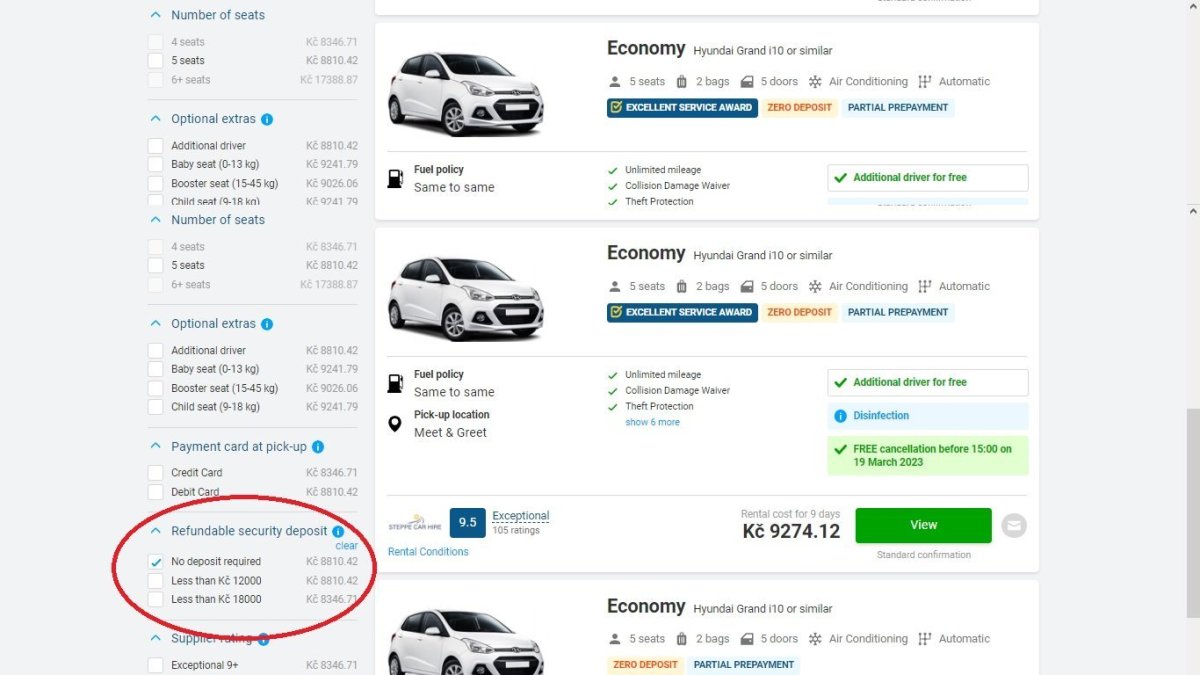Click the Disinfection info icon
This screenshot has width=1200, height=675.
click(840, 415)
